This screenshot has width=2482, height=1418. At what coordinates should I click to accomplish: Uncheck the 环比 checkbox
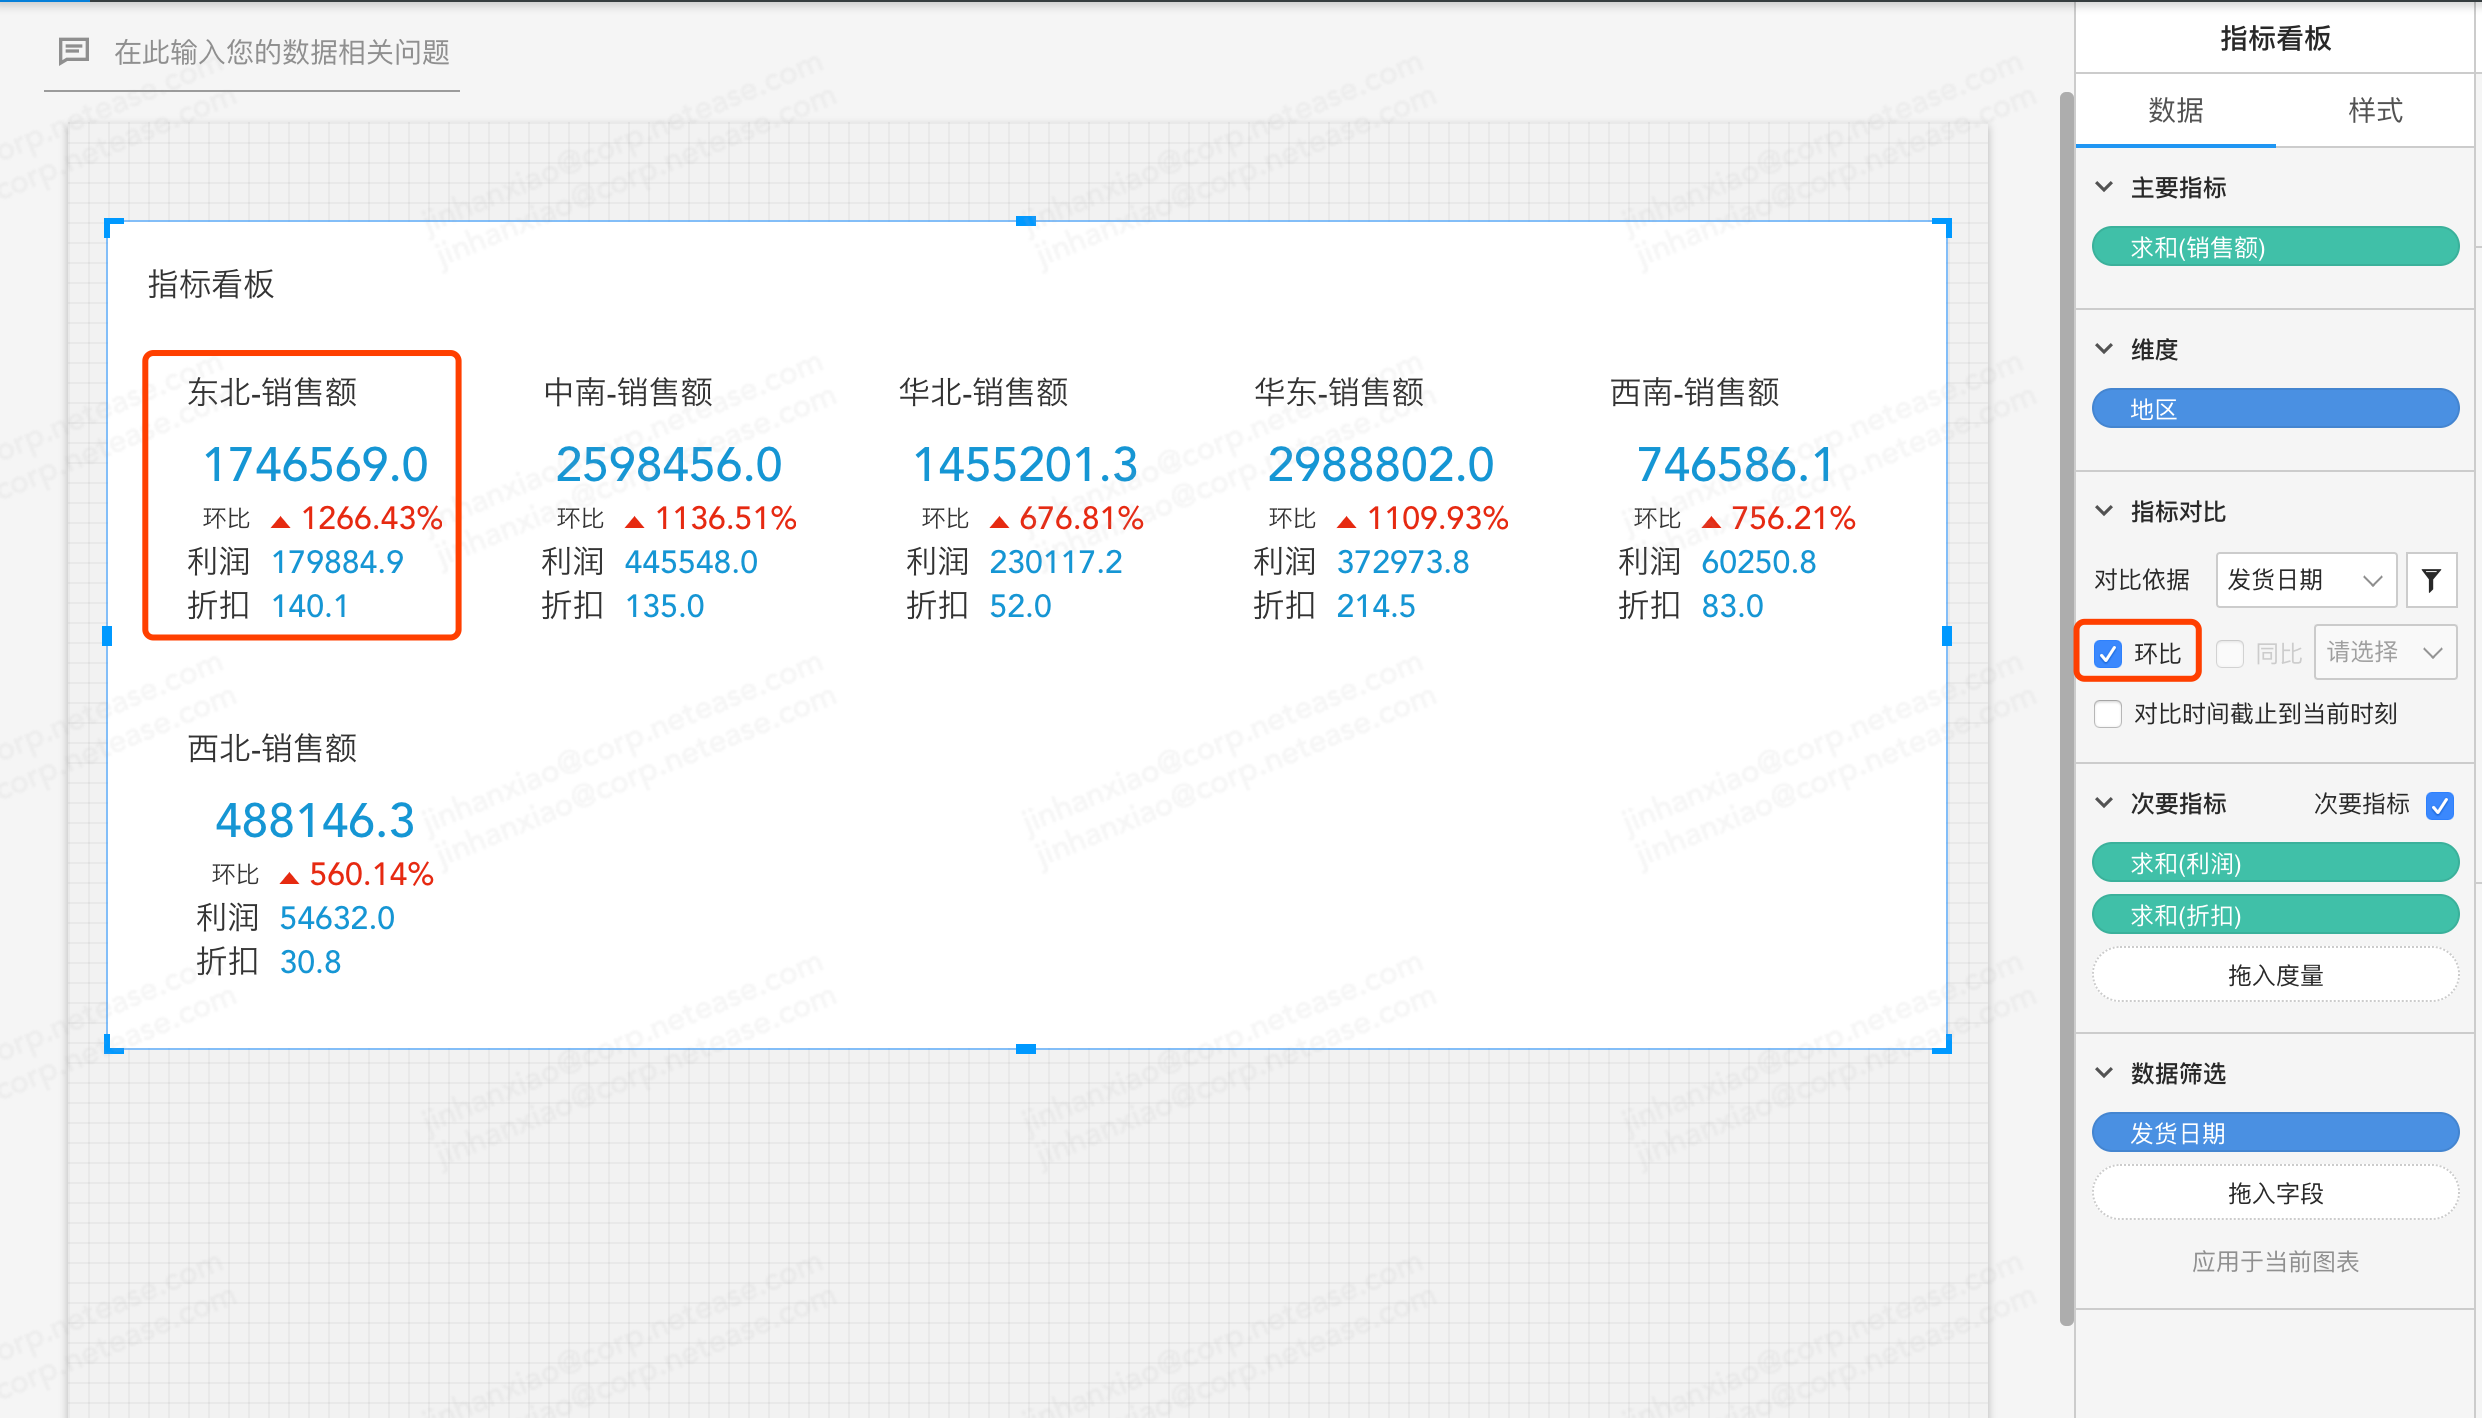(2108, 654)
